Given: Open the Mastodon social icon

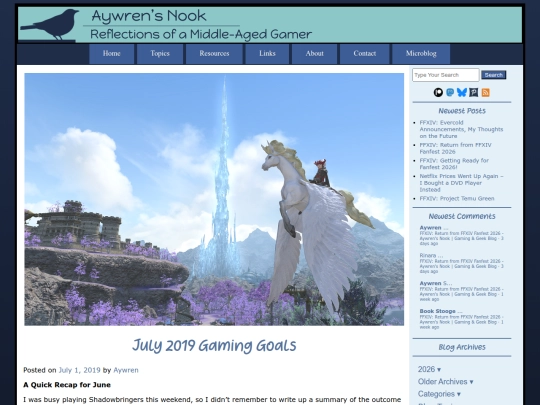Looking at the screenshot, I should point(450,92).
